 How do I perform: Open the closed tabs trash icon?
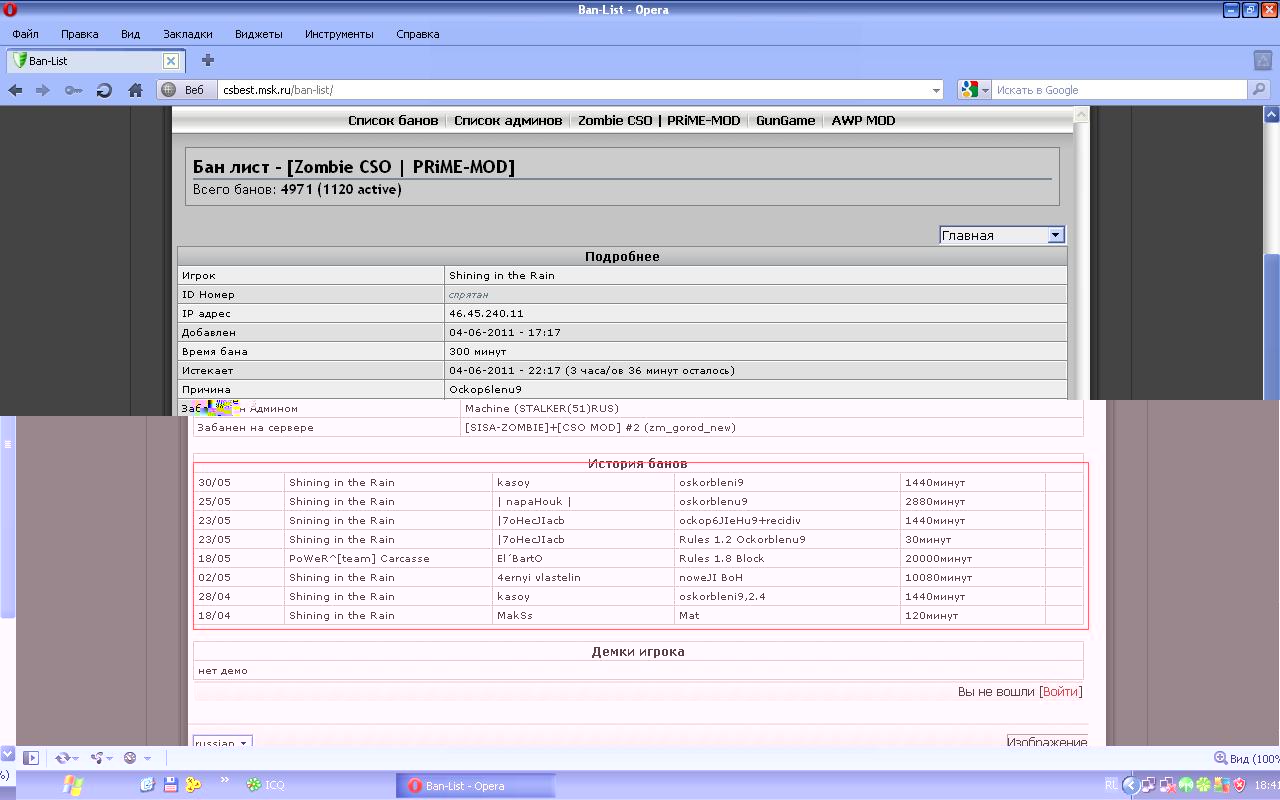coord(1262,60)
